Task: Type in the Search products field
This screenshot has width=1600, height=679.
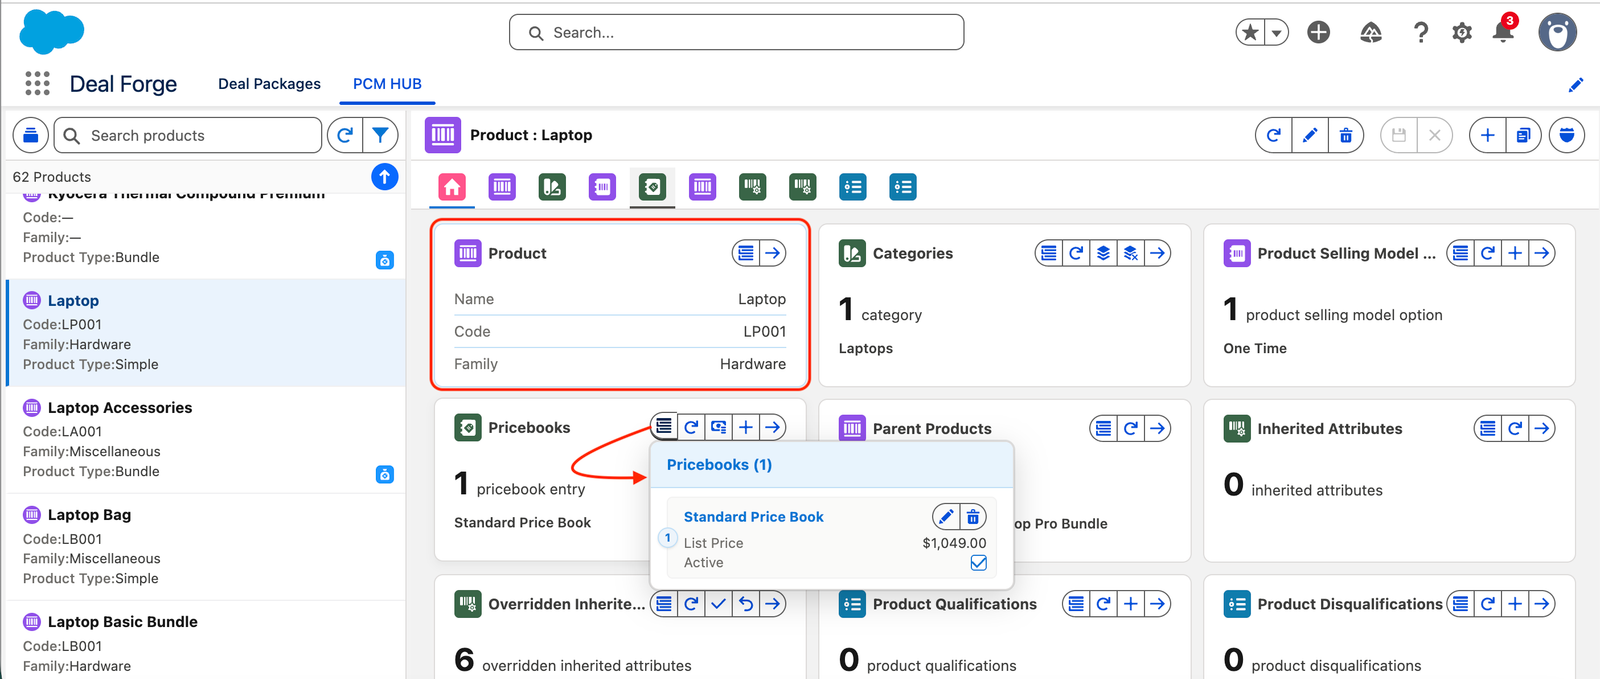Action: click(x=188, y=135)
